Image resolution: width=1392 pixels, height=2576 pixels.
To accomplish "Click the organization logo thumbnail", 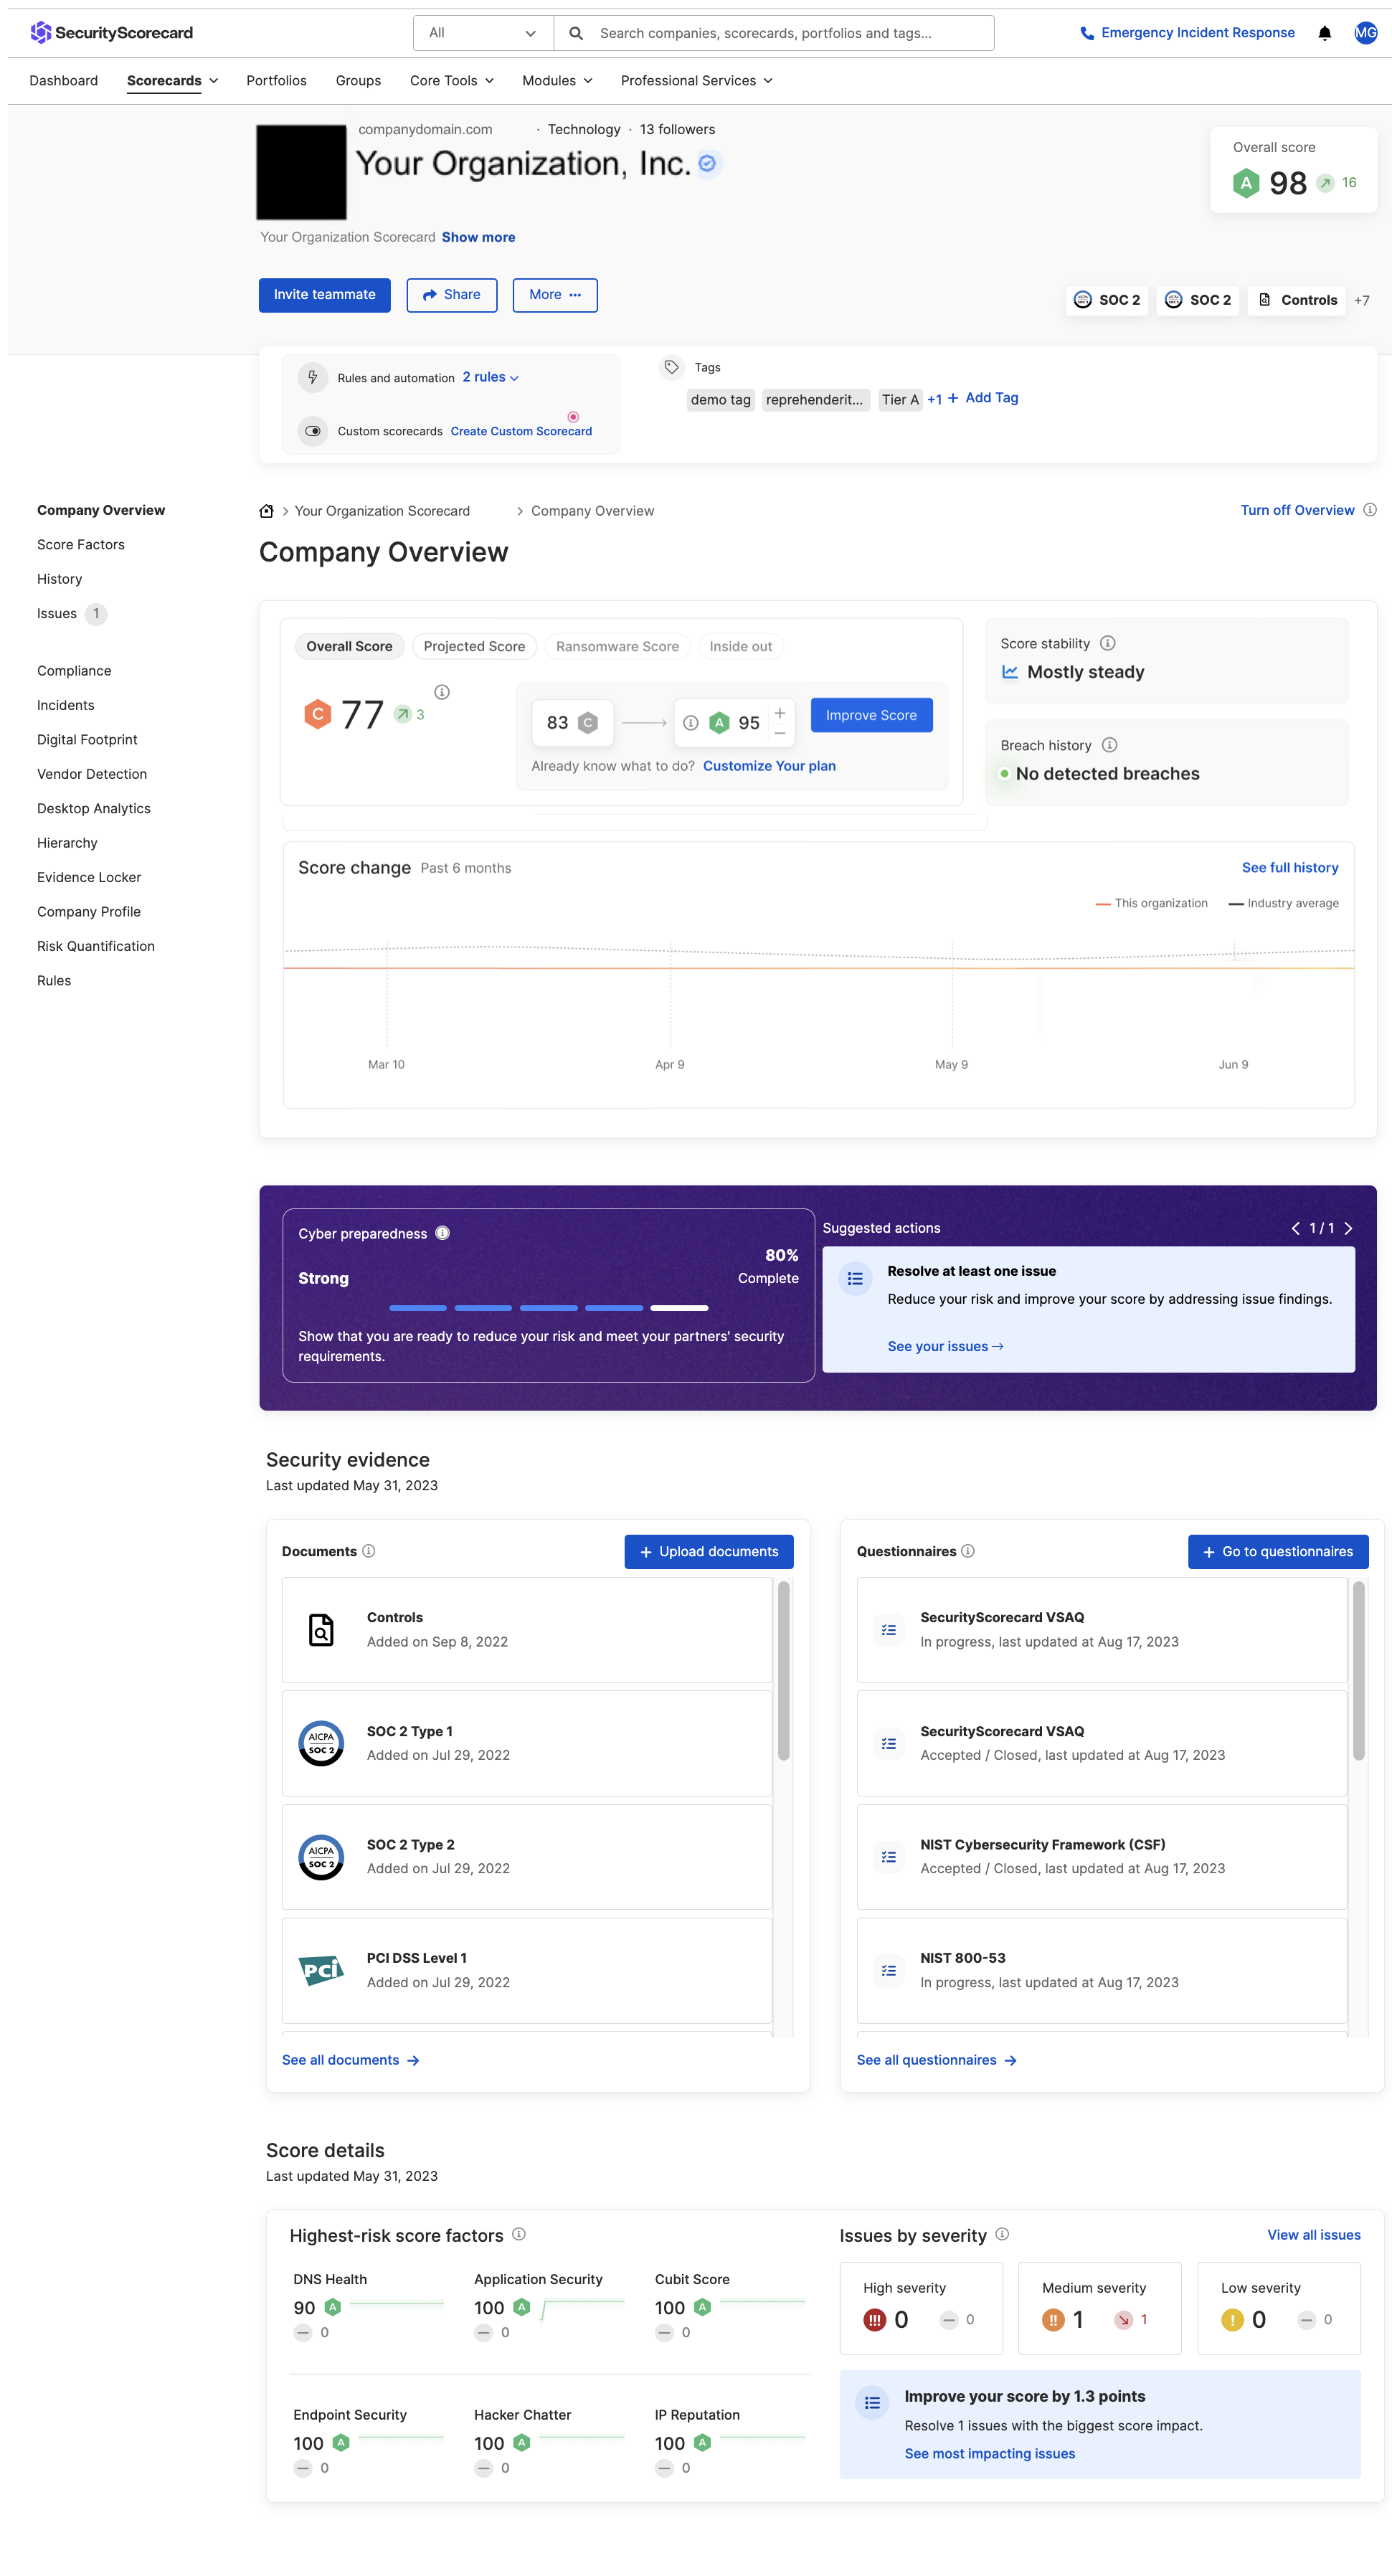I will 301,172.
